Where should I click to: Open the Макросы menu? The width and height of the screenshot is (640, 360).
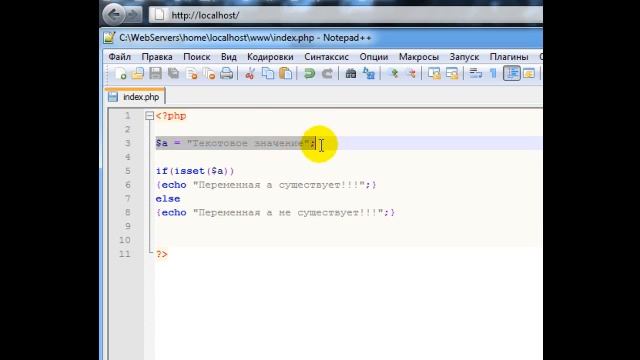point(419,57)
